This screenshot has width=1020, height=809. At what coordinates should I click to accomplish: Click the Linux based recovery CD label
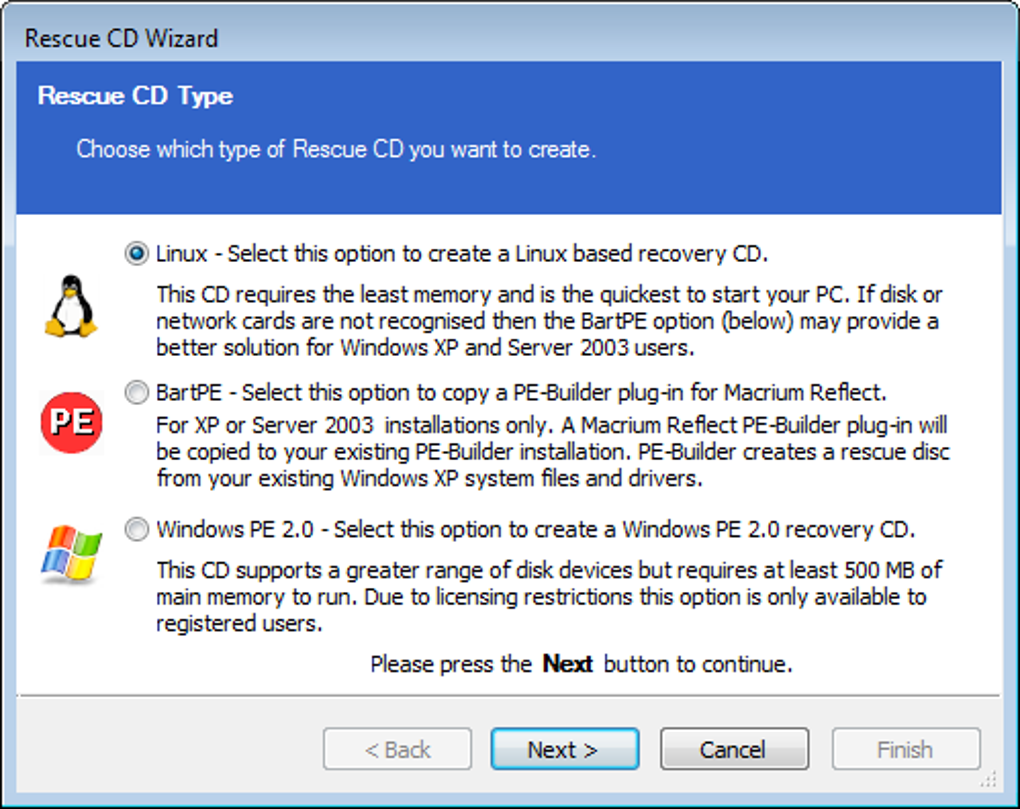(462, 254)
